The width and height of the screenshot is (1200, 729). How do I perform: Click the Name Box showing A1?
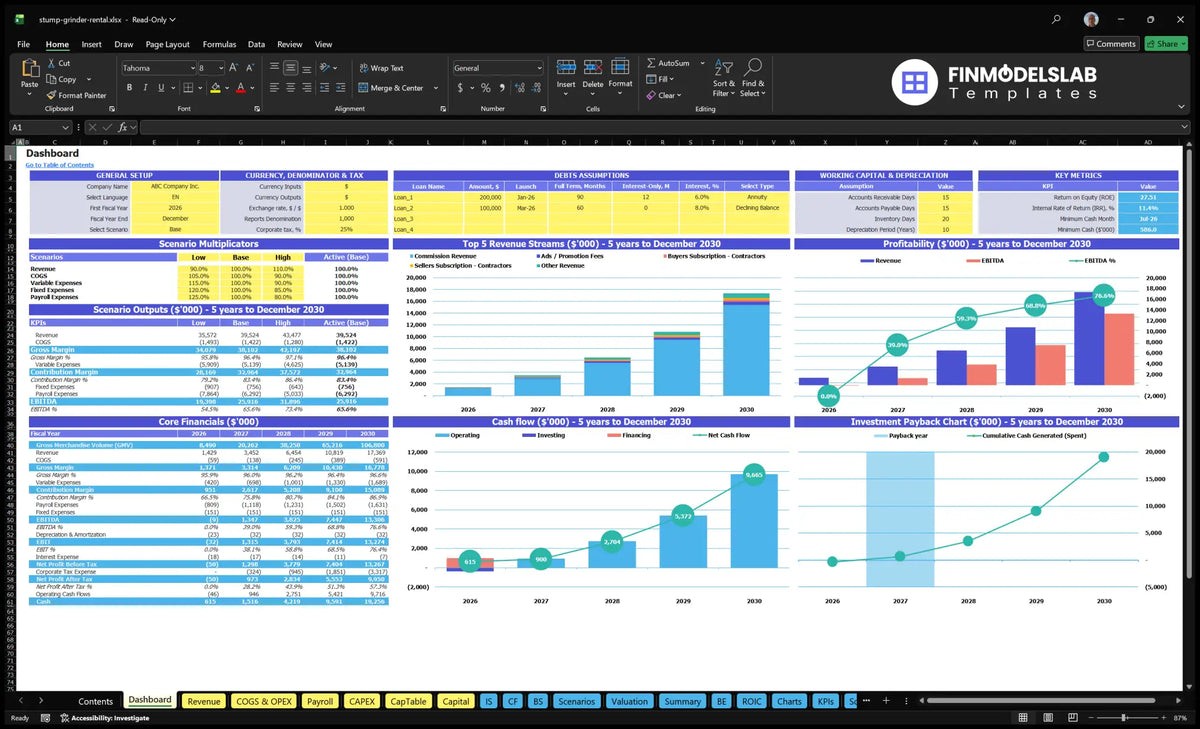point(40,127)
